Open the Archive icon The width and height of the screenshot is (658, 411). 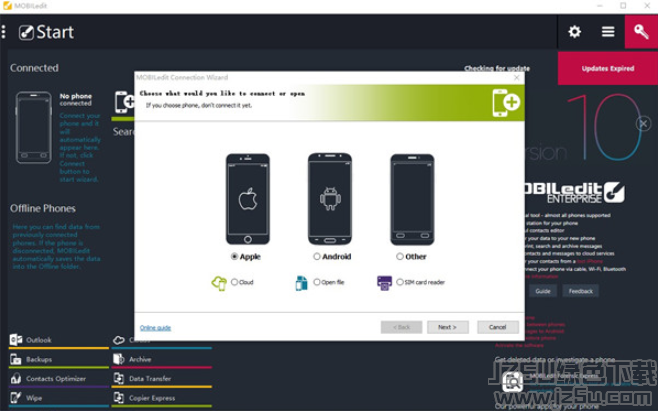click(119, 359)
